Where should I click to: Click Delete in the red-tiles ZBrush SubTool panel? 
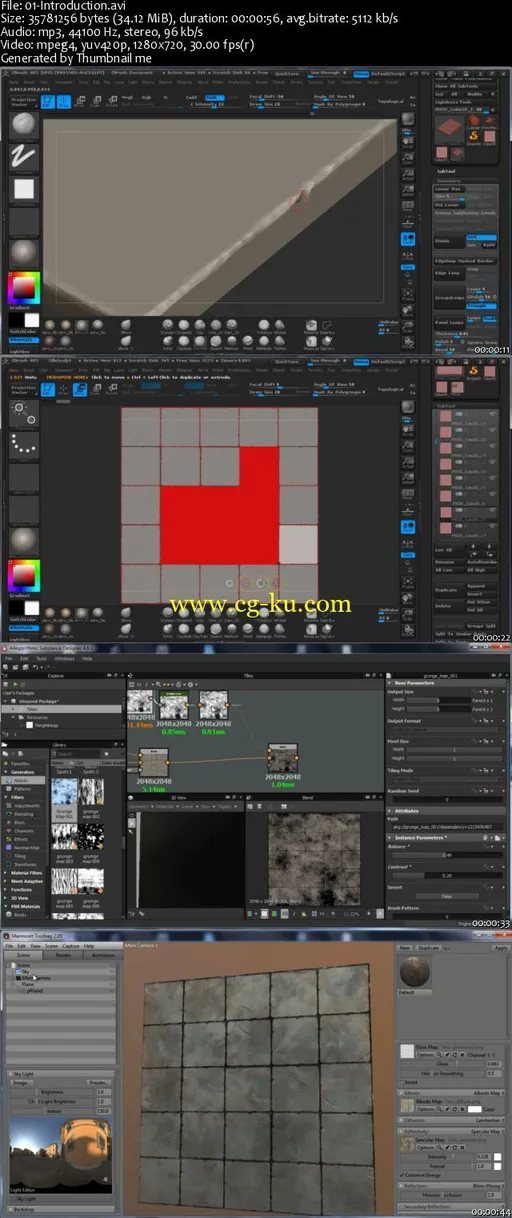[x=449, y=606]
